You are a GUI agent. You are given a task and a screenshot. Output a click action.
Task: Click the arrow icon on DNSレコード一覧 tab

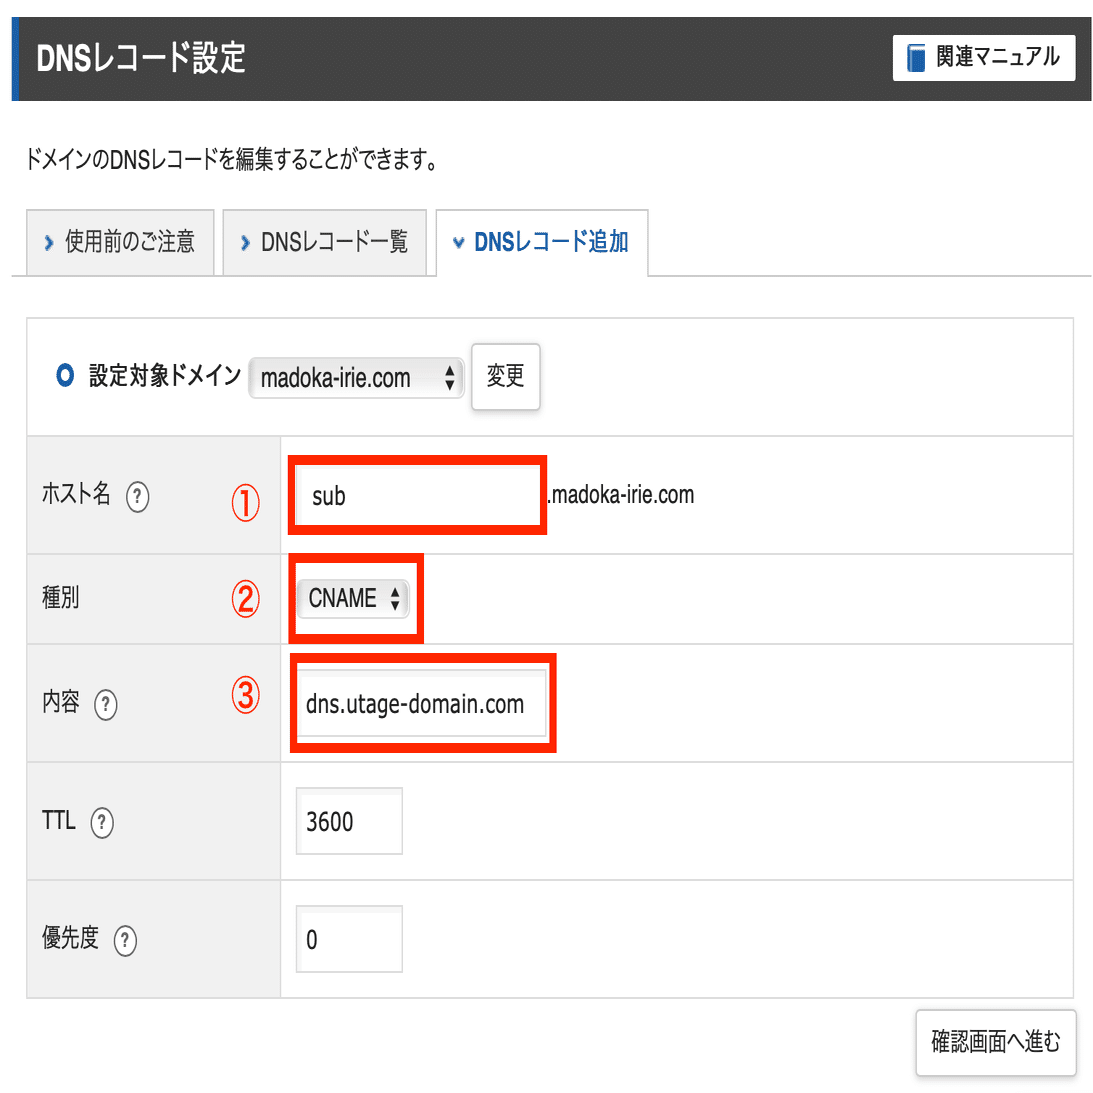[245, 243]
